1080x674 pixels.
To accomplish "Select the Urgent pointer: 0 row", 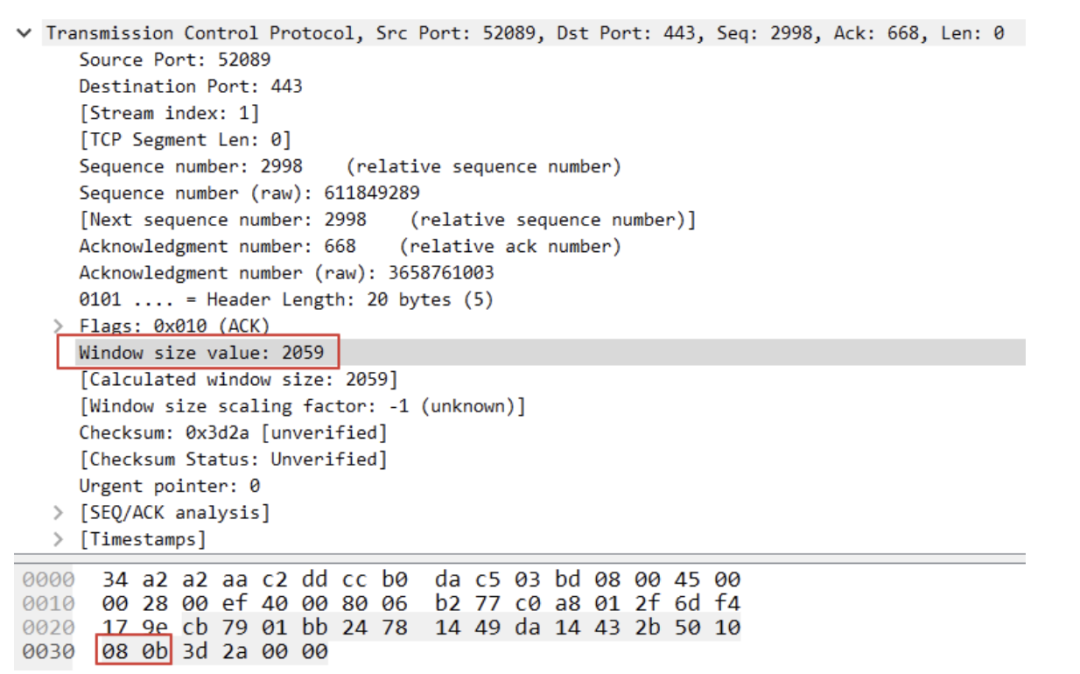I will (x=169, y=486).
